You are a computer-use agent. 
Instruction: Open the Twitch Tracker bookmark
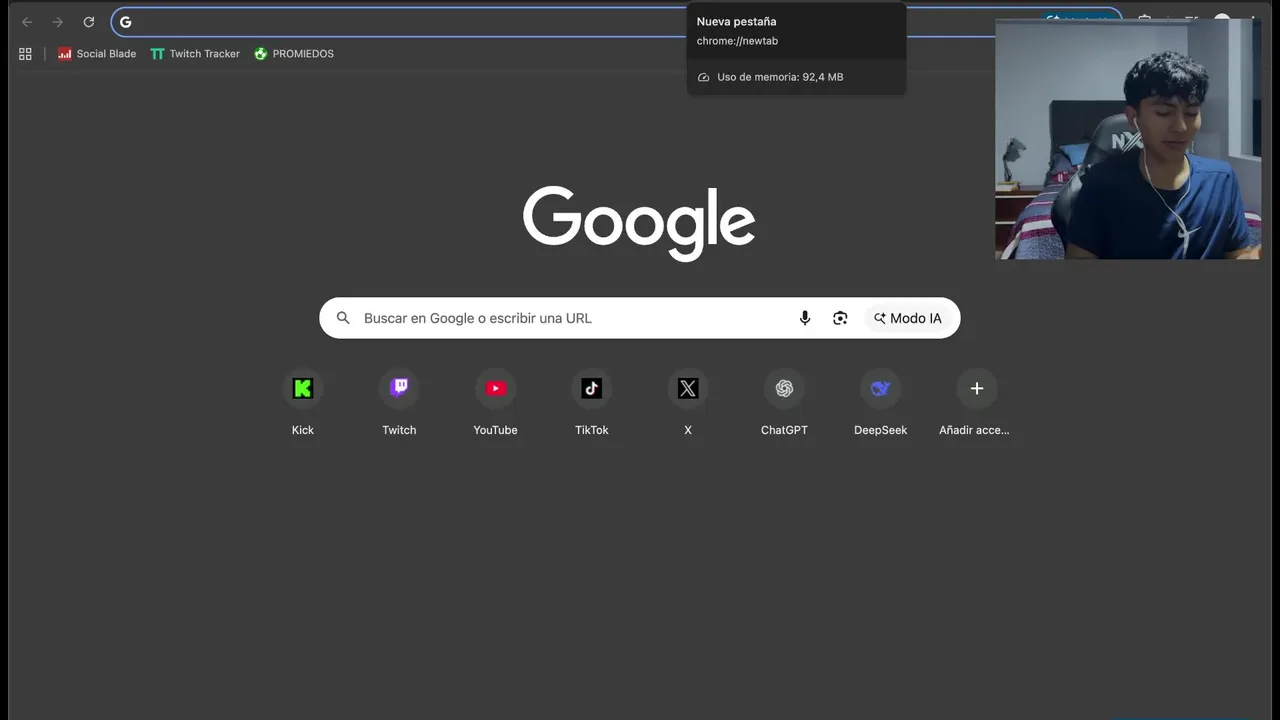pos(195,54)
